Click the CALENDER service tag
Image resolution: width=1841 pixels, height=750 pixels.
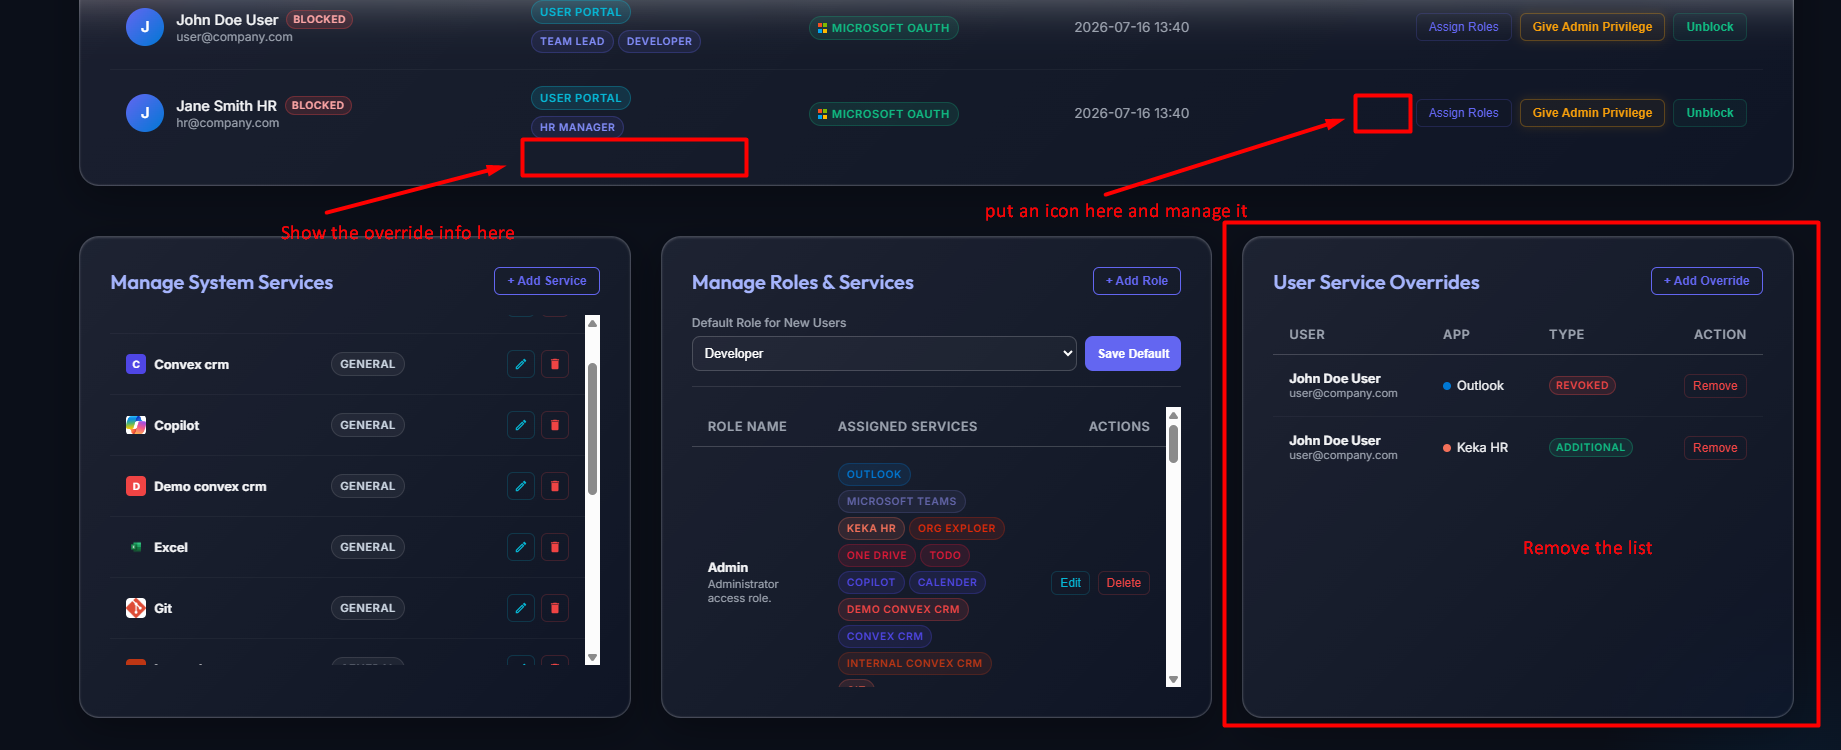947,583
